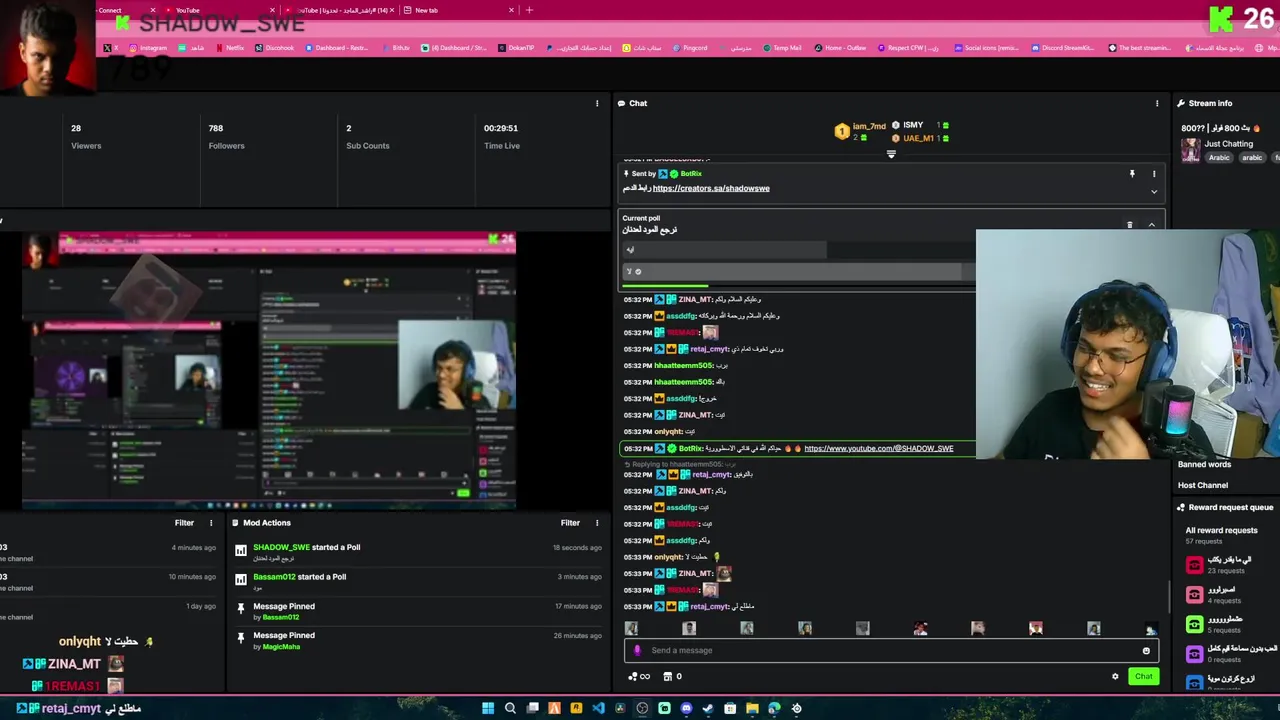This screenshot has width=1280, height=720.
Task: Open the creators.sa/shadowswe link
Action: point(711,188)
